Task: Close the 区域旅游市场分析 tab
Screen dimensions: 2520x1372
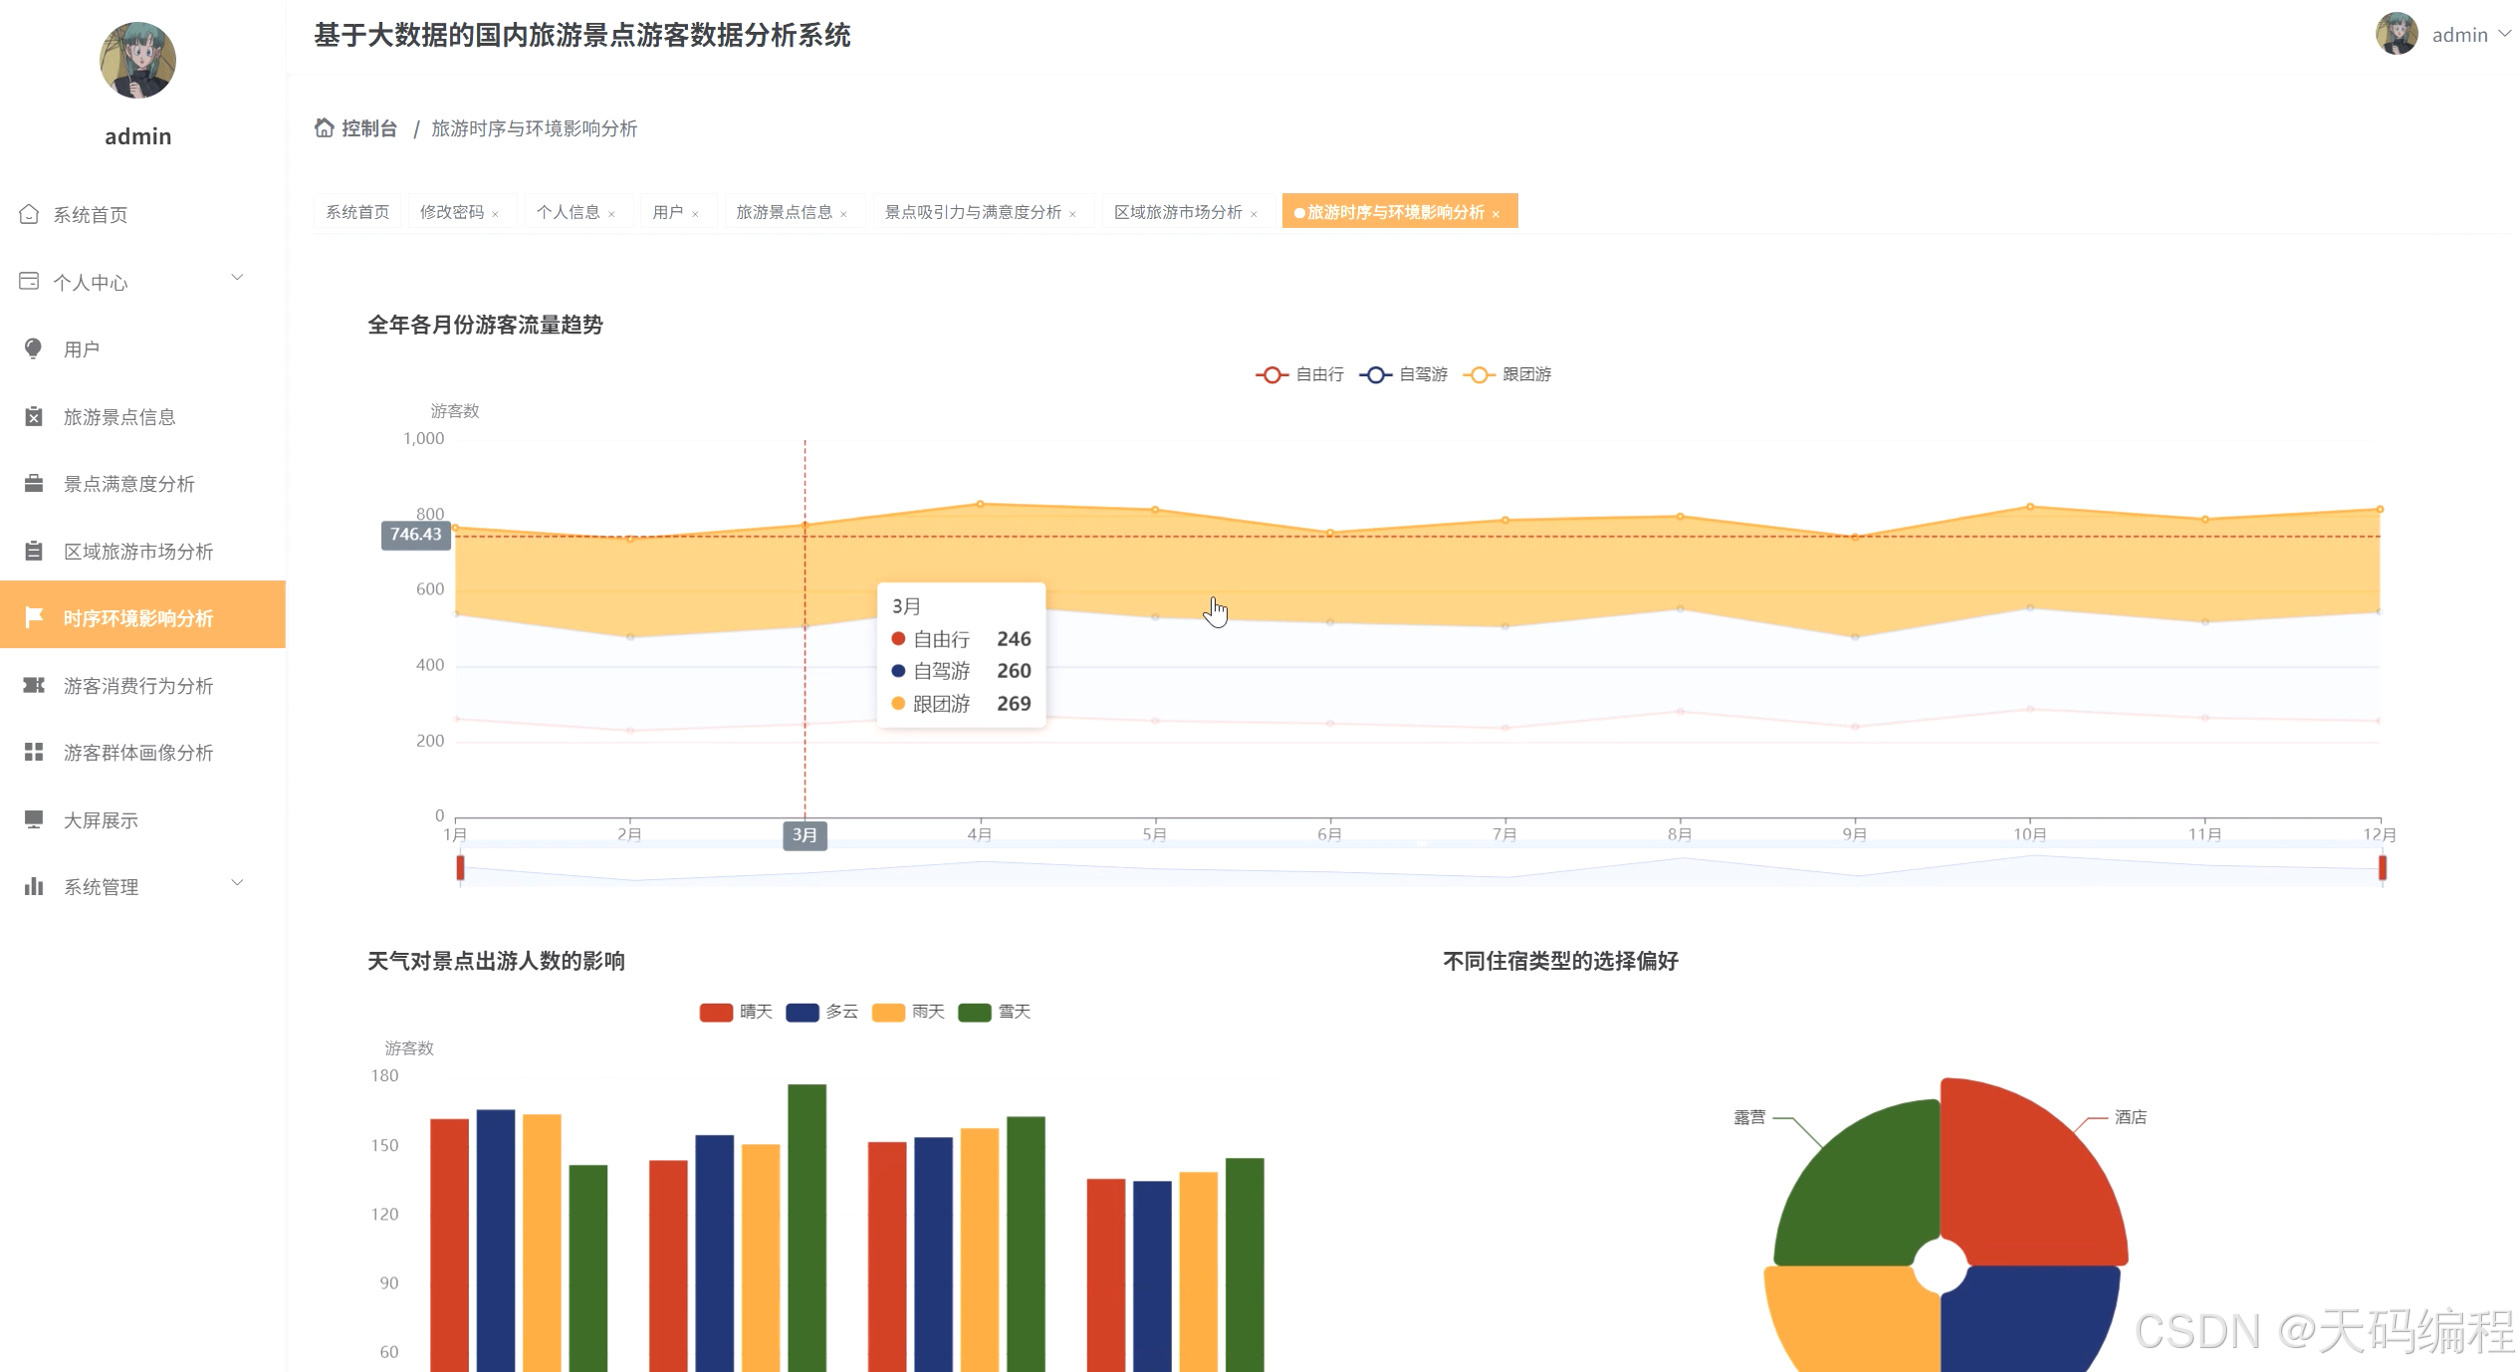Action: [1254, 214]
